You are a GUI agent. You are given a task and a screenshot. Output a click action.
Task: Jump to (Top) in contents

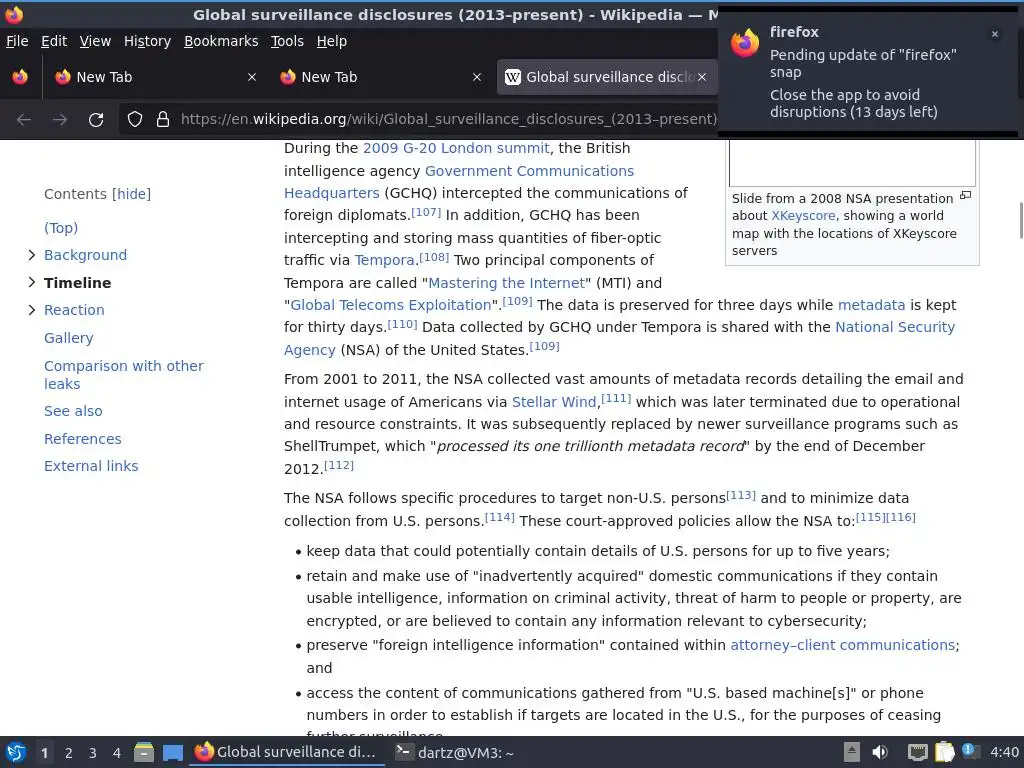[x=61, y=228]
